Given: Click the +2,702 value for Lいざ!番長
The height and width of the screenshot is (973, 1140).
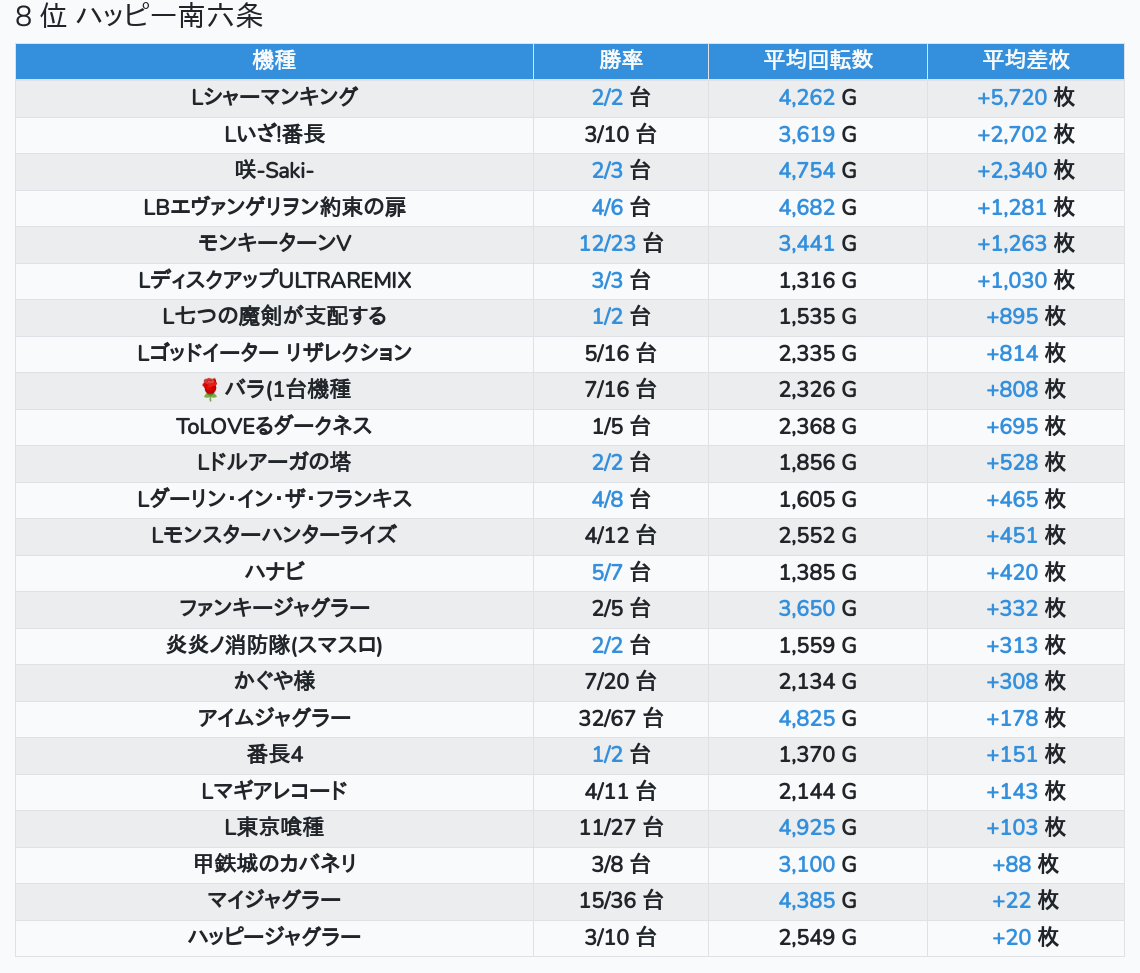Looking at the screenshot, I should pos(1011,134).
